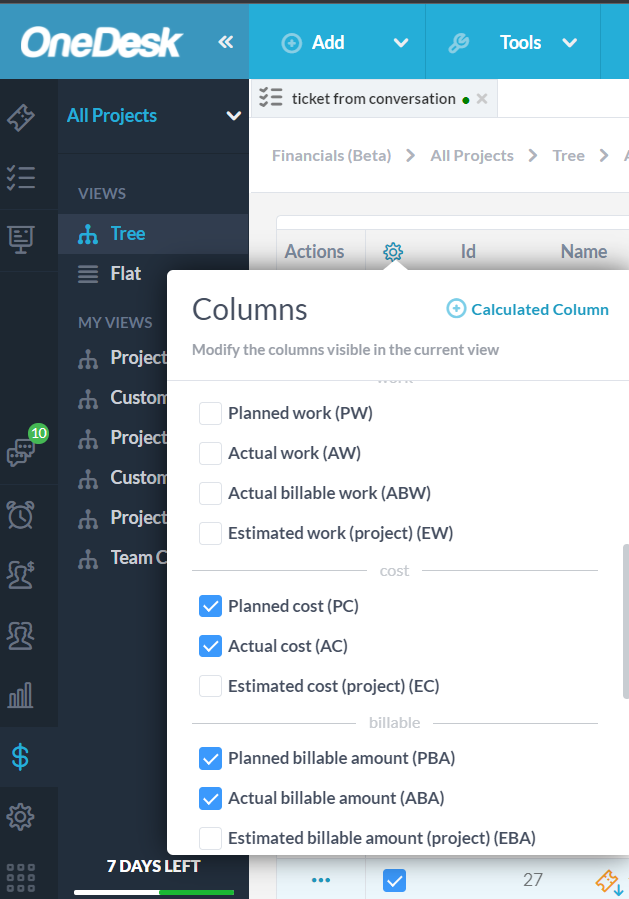Open the apps grid at the sidebar bottom
The image size is (629, 899).
(x=20, y=876)
